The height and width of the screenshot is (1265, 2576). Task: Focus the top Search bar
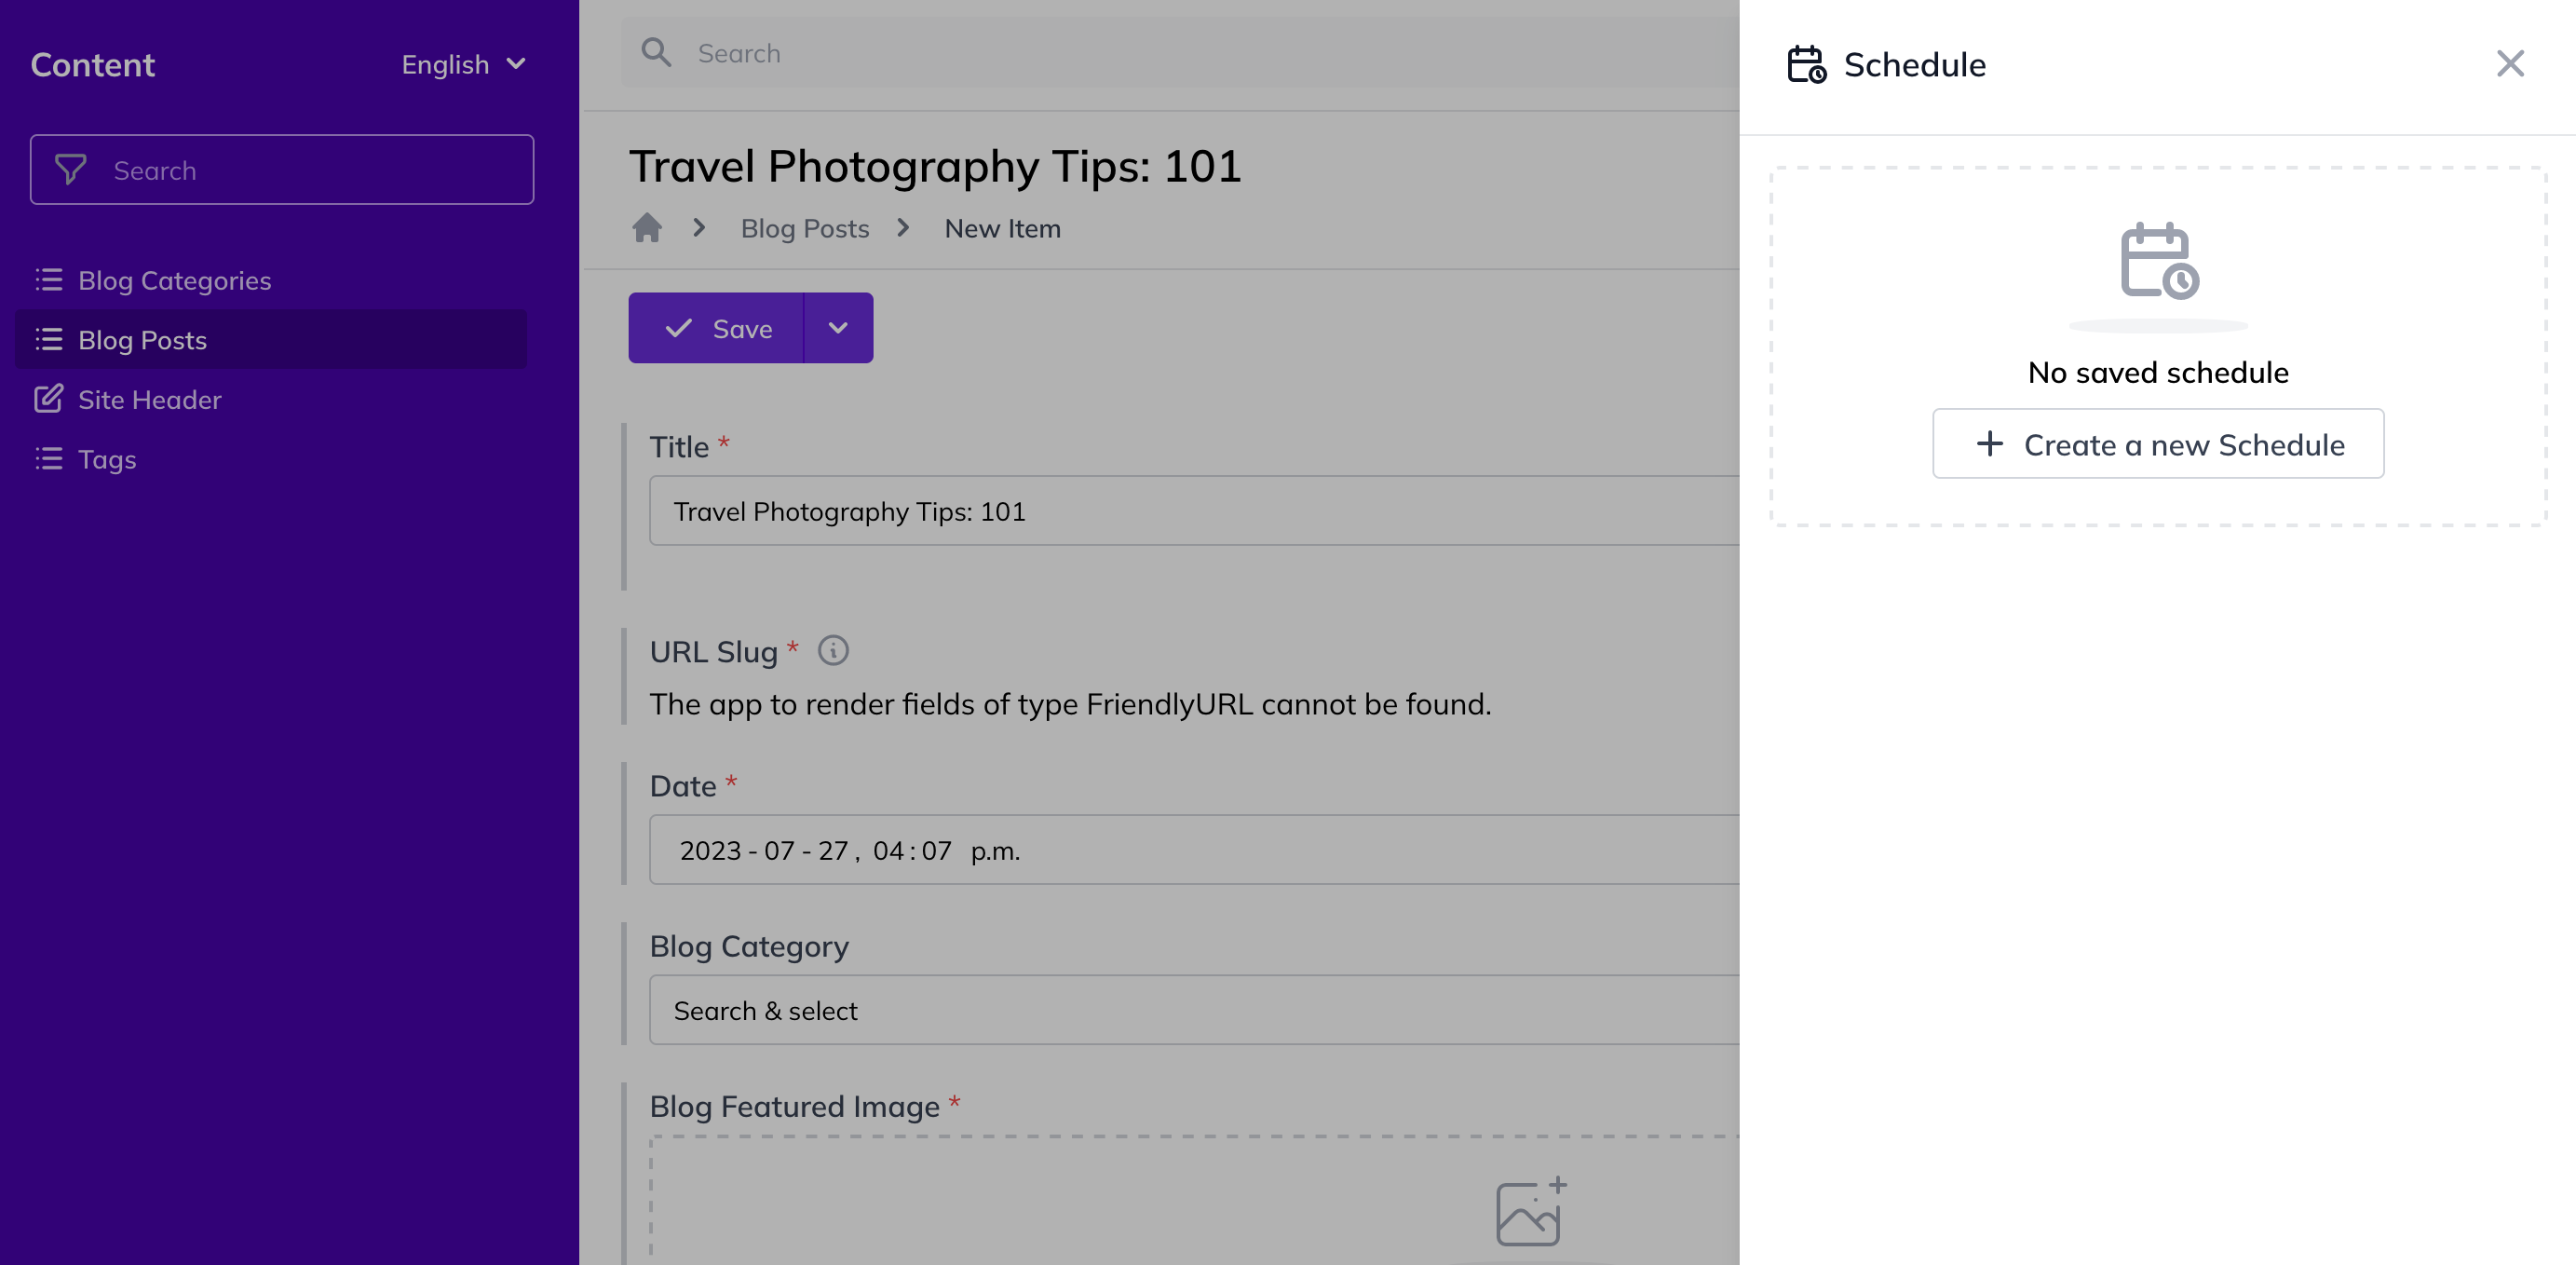click(x=1180, y=52)
